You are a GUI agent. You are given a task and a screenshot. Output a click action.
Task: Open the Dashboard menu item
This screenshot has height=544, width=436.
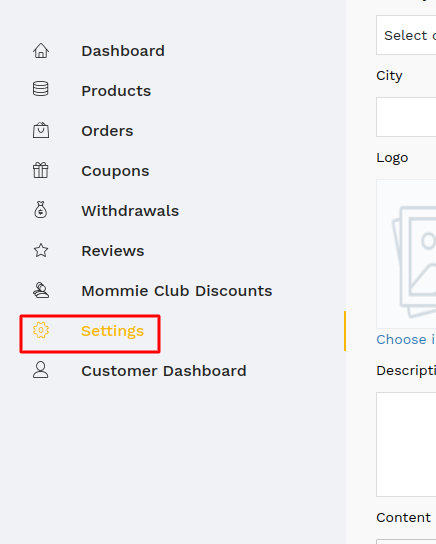click(123, 51)
